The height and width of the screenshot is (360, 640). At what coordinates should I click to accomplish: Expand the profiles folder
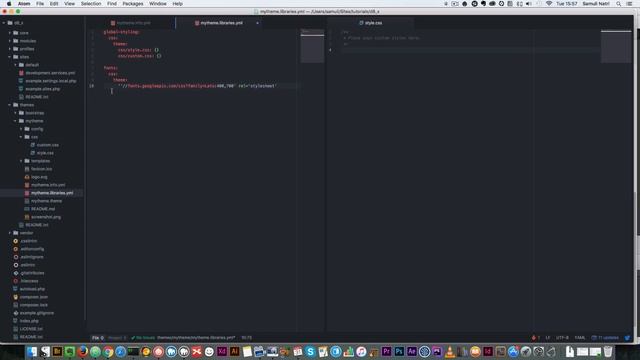(x=27, y=49)
